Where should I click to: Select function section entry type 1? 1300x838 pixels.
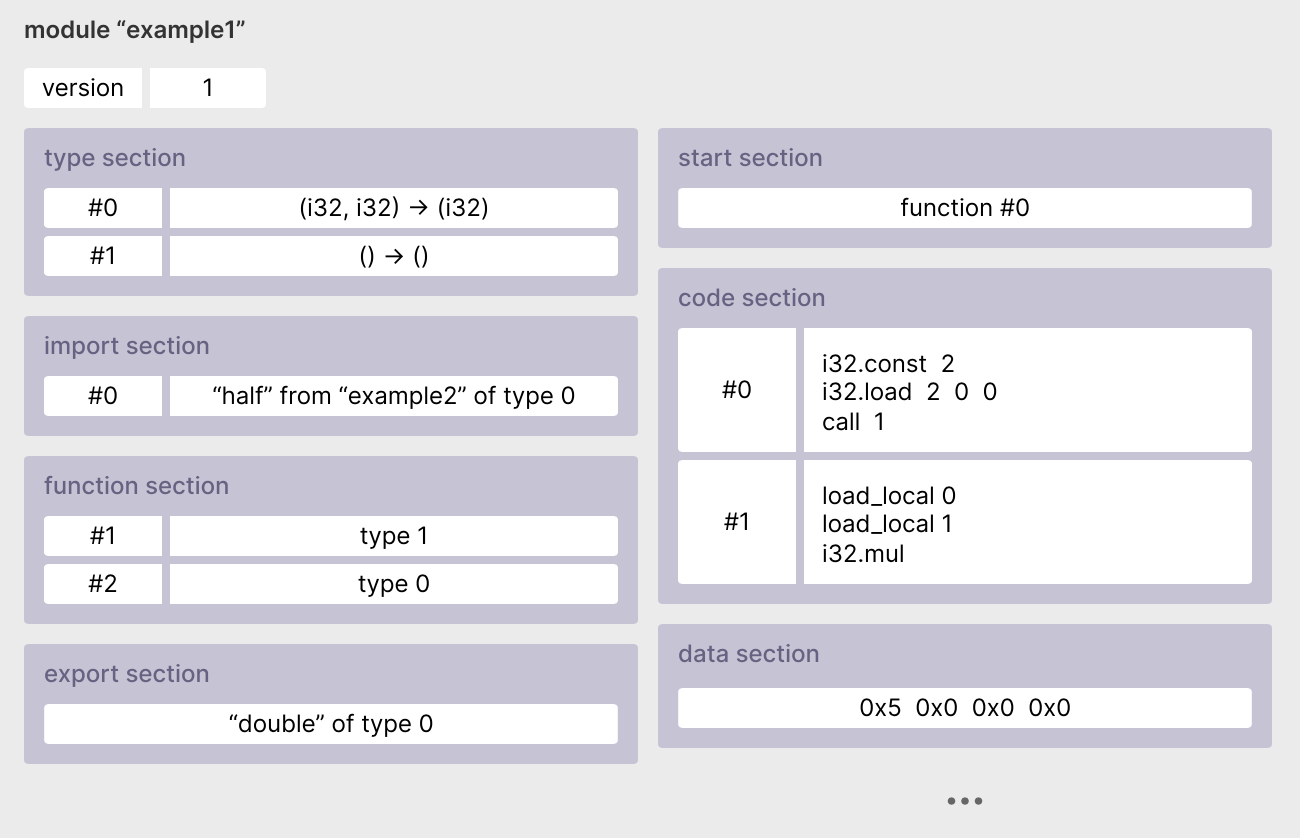tap(393, 536)
